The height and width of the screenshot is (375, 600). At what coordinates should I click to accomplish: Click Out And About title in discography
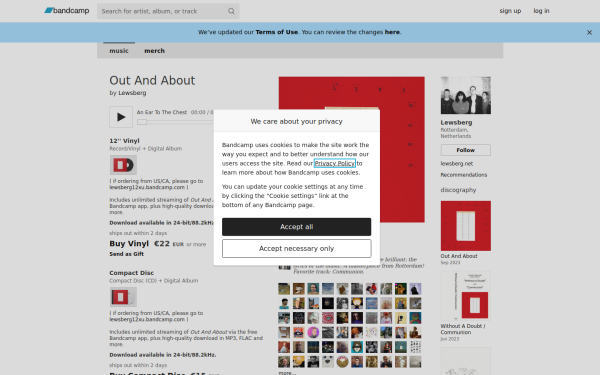[459, 256]
